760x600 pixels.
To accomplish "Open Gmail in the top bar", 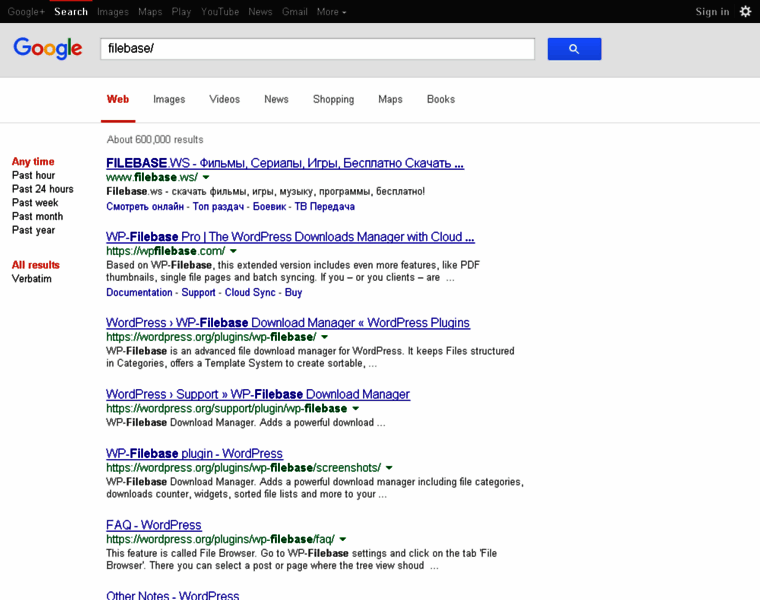I will [x=295, y=12].
